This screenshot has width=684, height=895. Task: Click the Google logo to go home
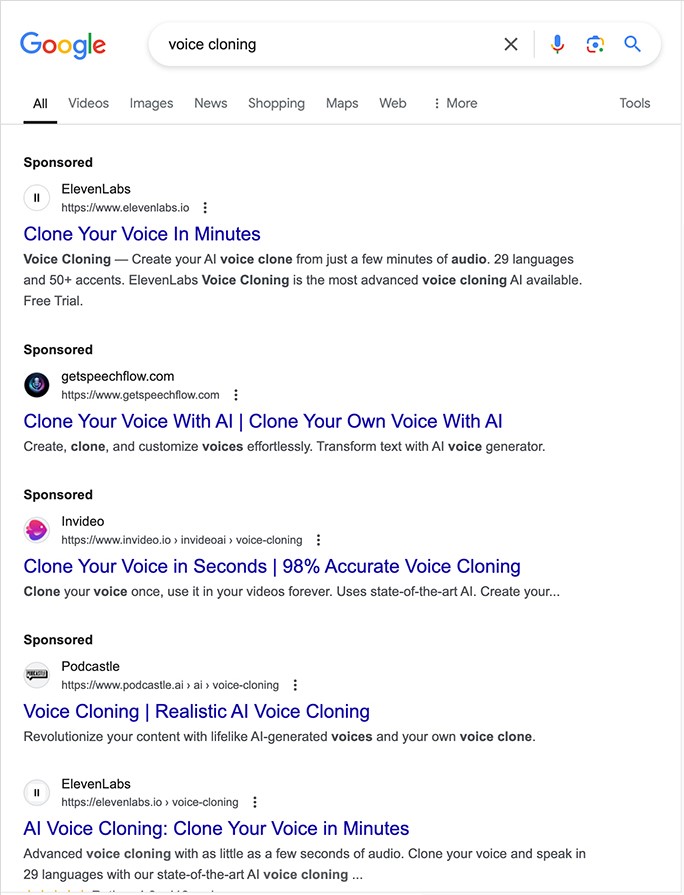[62, 44]
